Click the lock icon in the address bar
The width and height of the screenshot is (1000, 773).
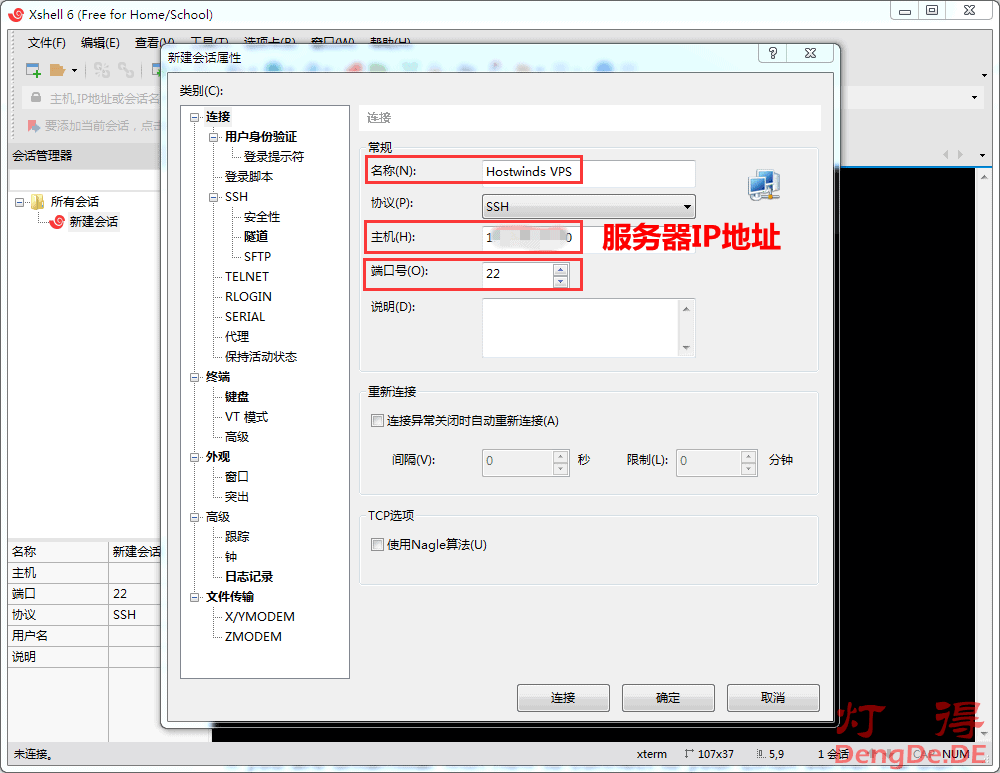[36, 98]
